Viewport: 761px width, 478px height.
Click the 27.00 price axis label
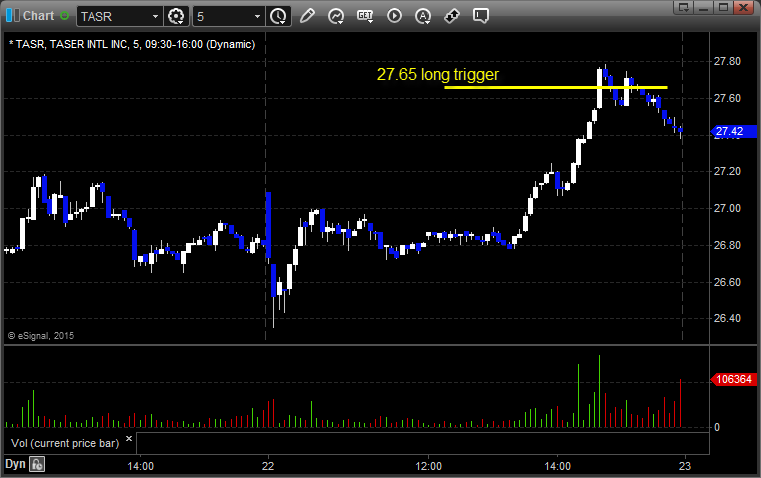[x=727, y=208]
